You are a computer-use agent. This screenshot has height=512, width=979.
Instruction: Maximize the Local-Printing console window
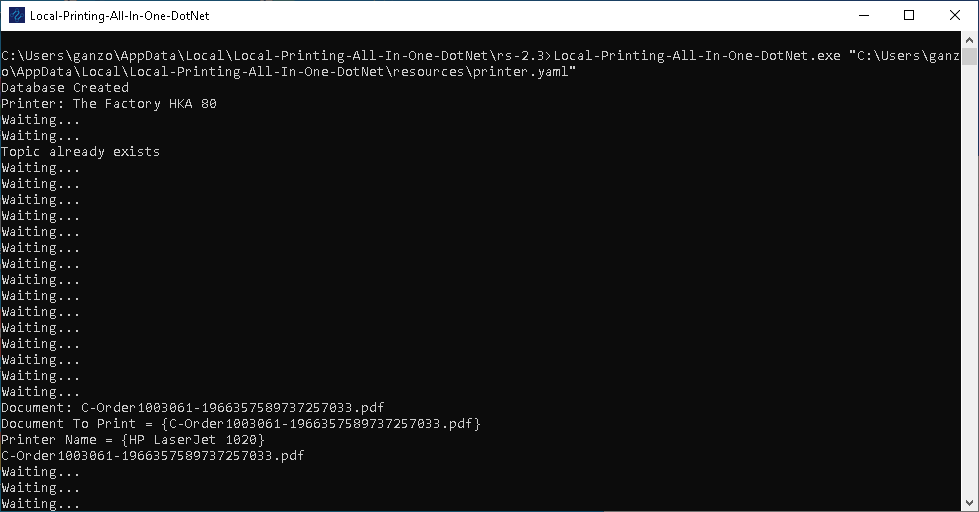[909, 16]
